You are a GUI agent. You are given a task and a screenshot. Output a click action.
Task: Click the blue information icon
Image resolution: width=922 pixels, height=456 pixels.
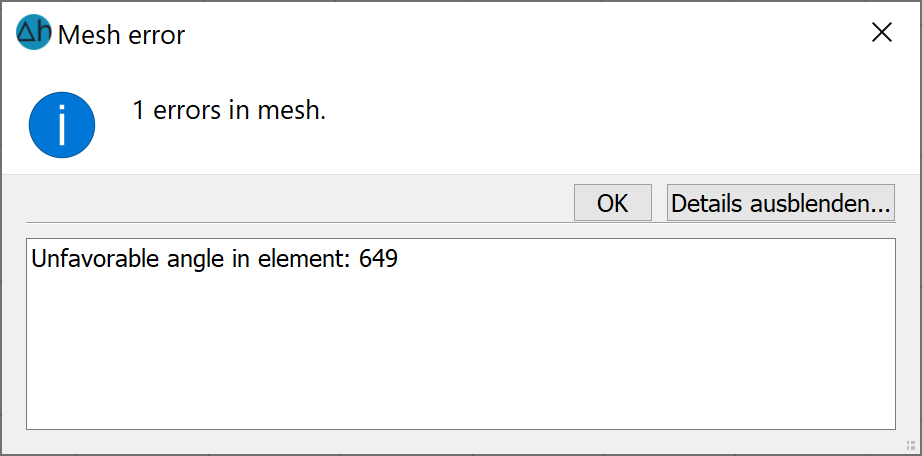click(x=62, y=125)
